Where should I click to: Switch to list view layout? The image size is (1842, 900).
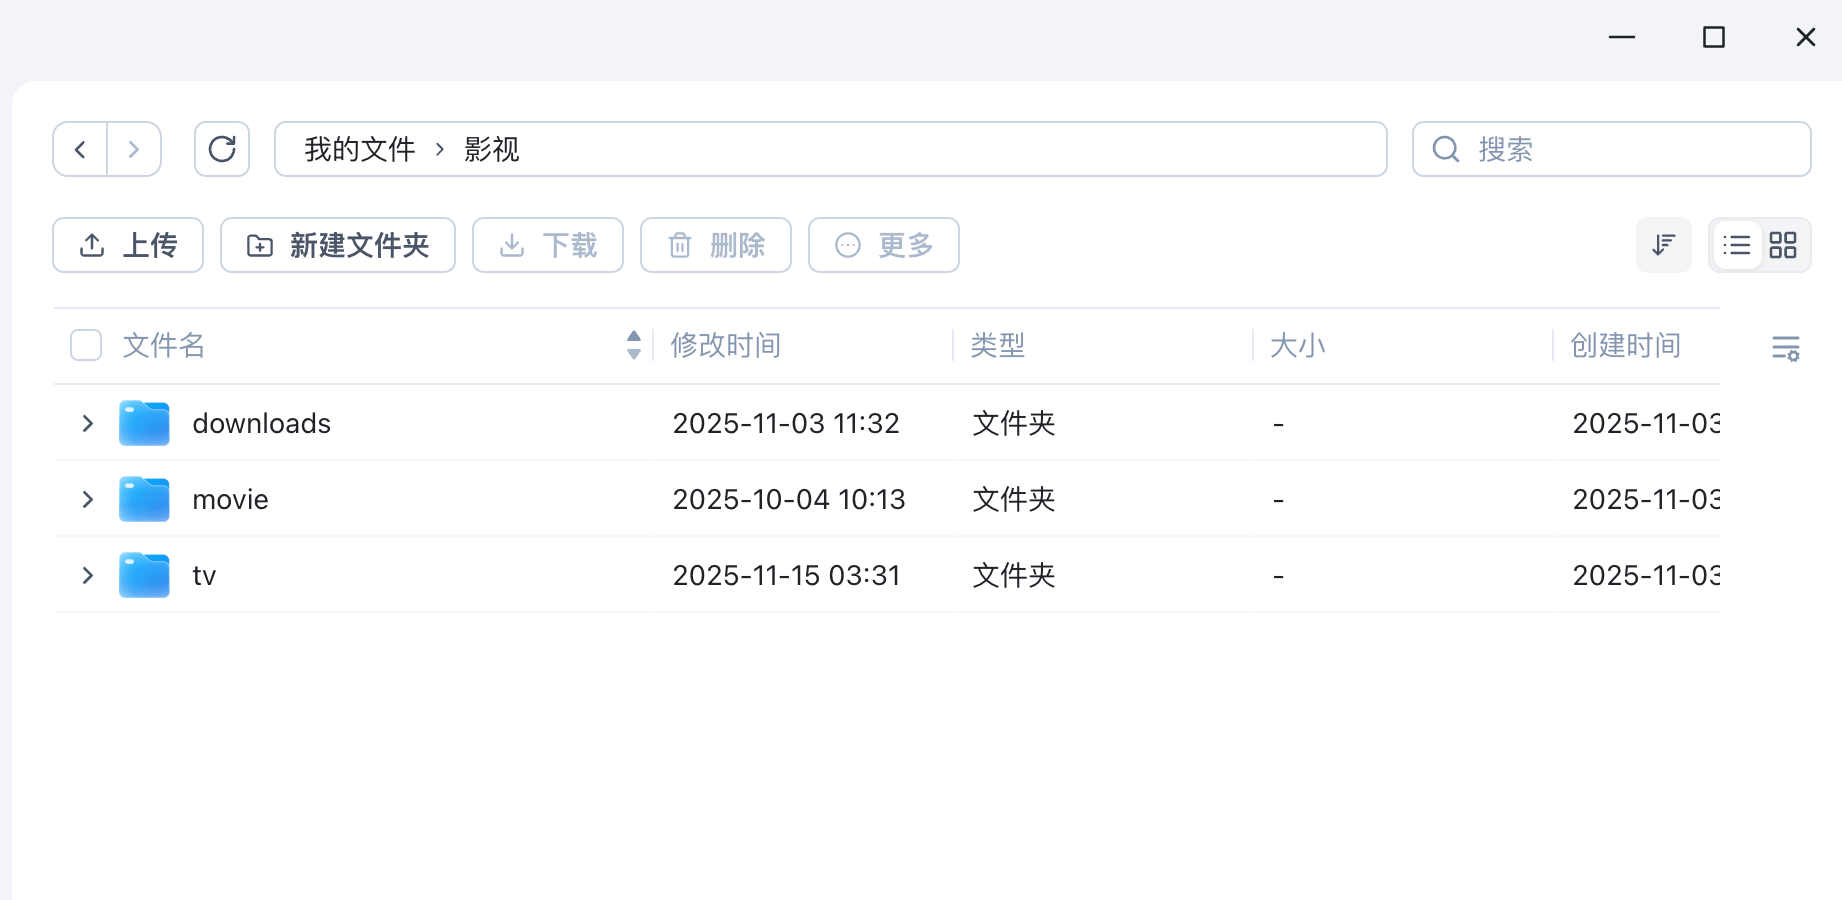1737,245
